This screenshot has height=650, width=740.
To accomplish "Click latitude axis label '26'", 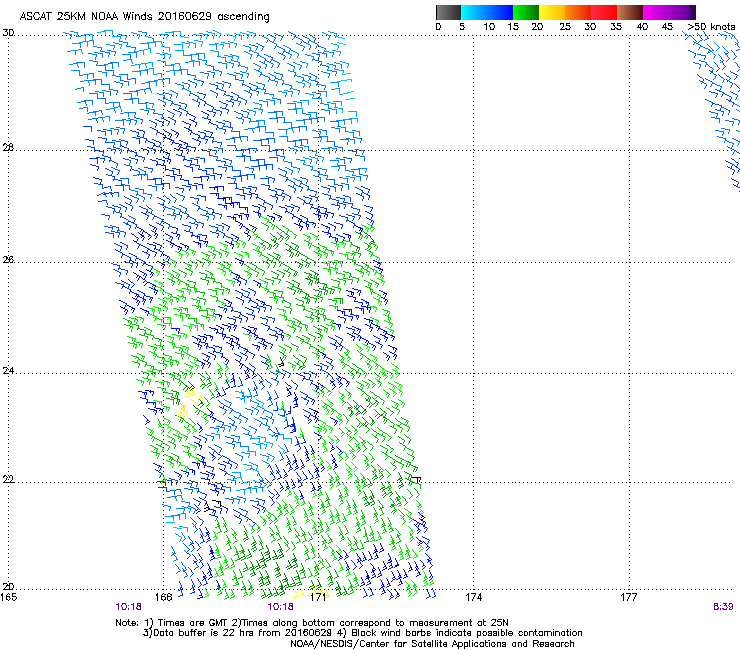I will coord(8,260).
